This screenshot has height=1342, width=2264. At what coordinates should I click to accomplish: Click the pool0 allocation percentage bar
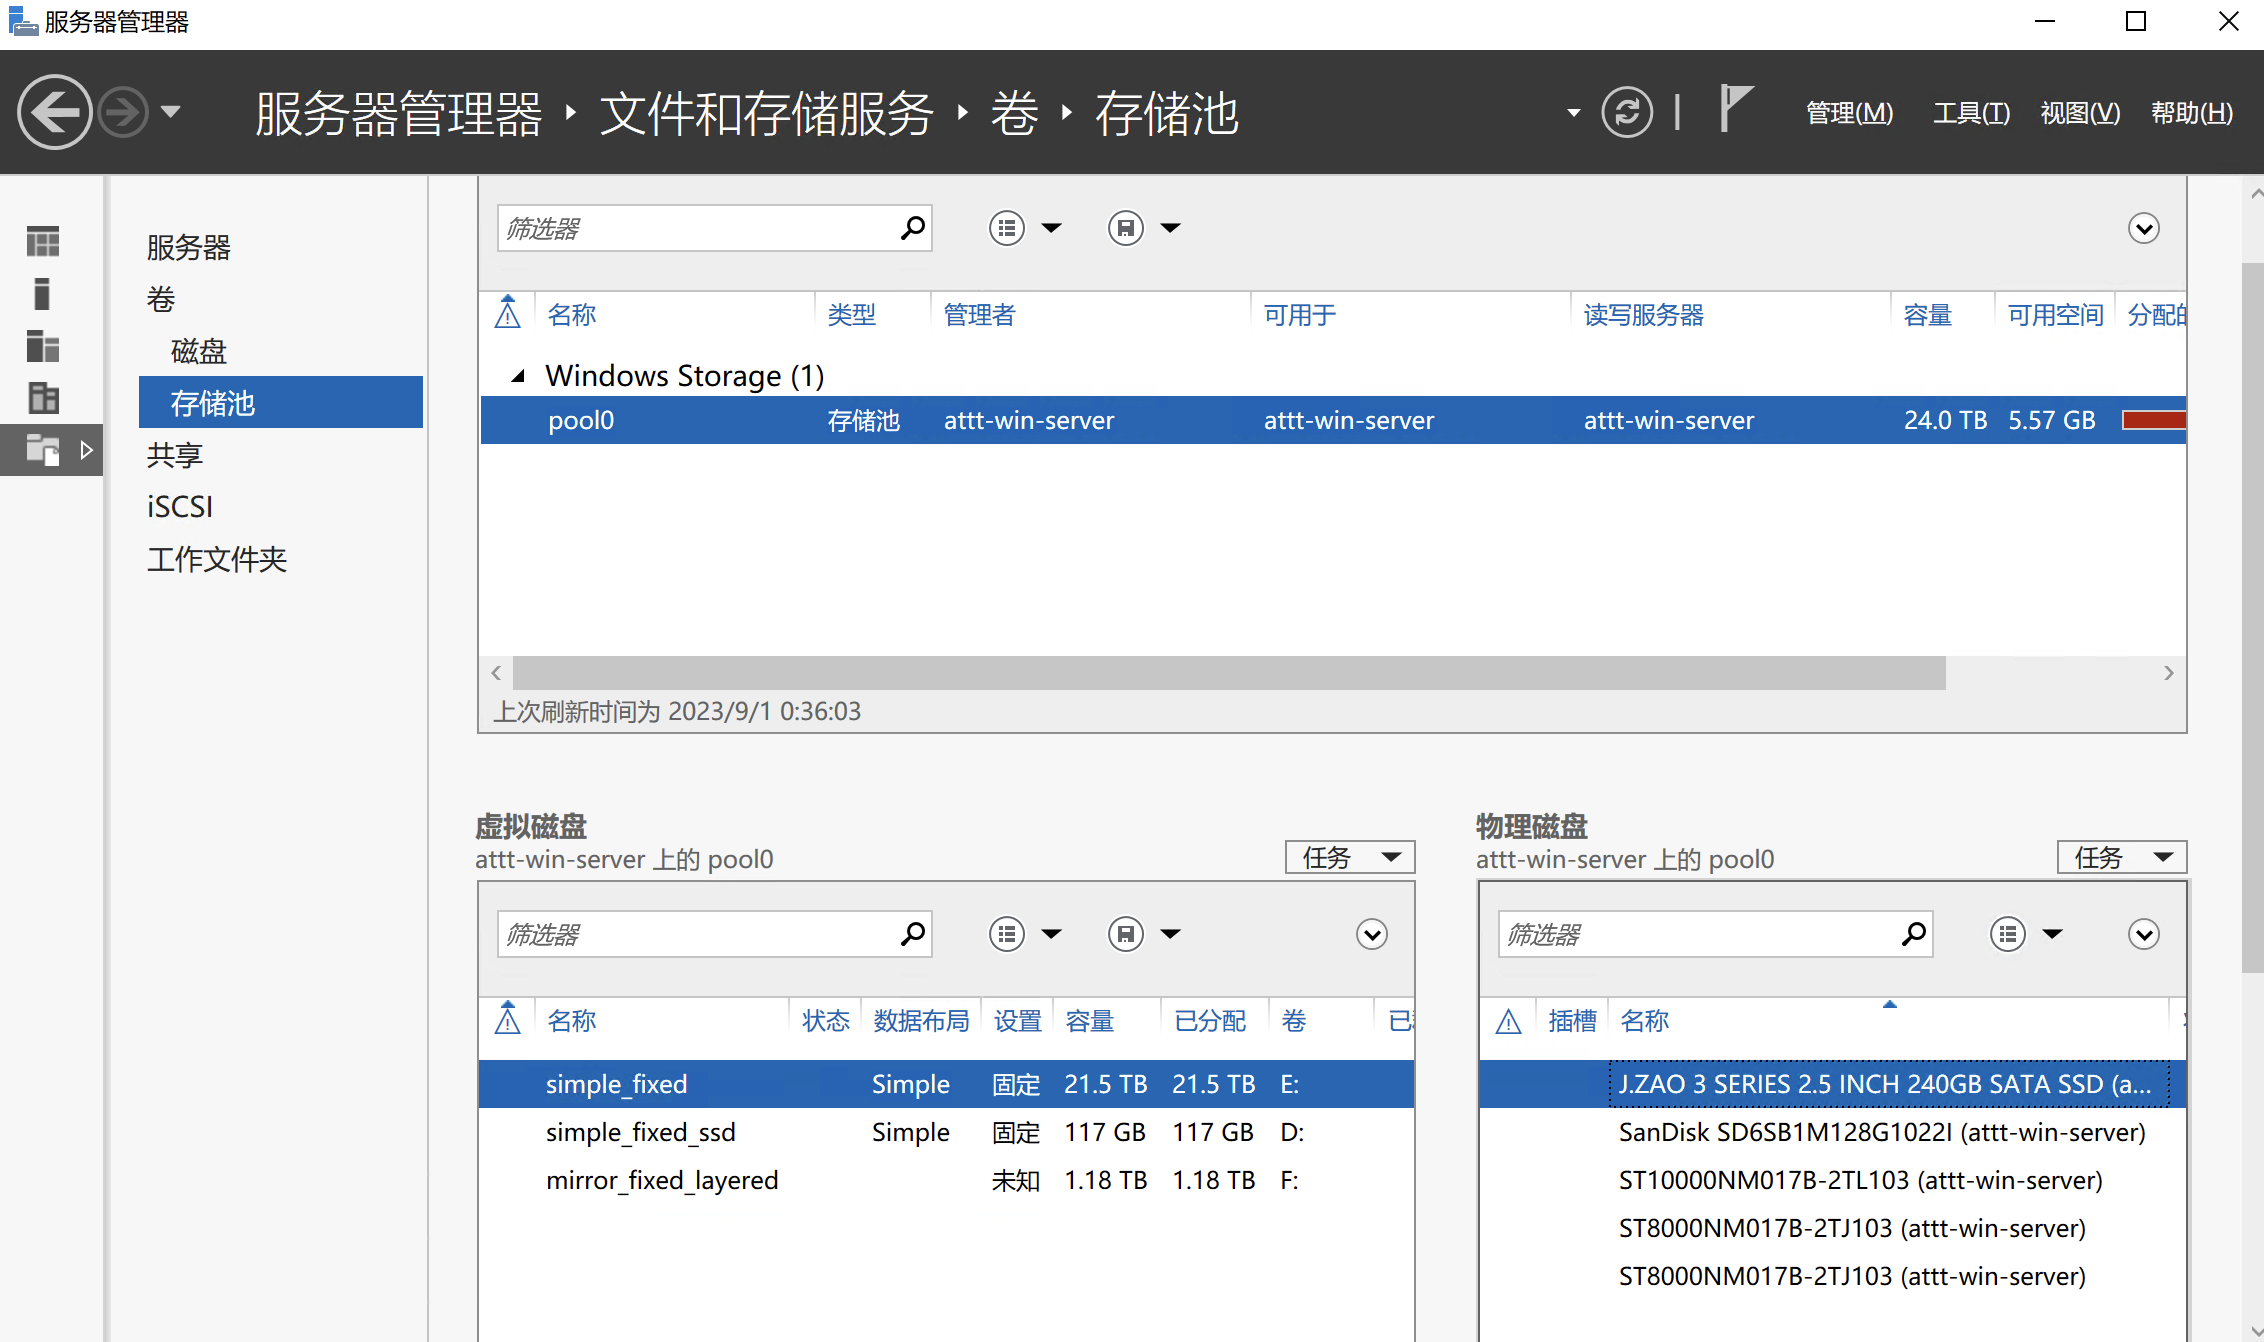pos(2154,420)
